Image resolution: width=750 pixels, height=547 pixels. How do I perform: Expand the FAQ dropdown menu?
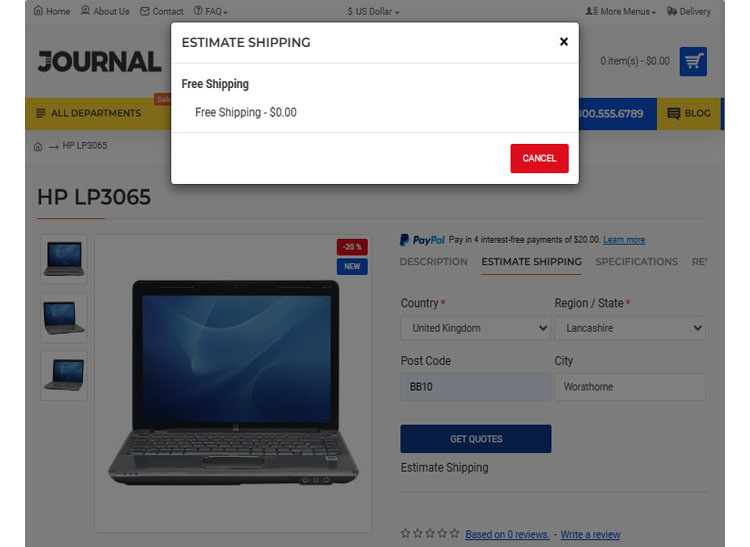click(210, 11)
